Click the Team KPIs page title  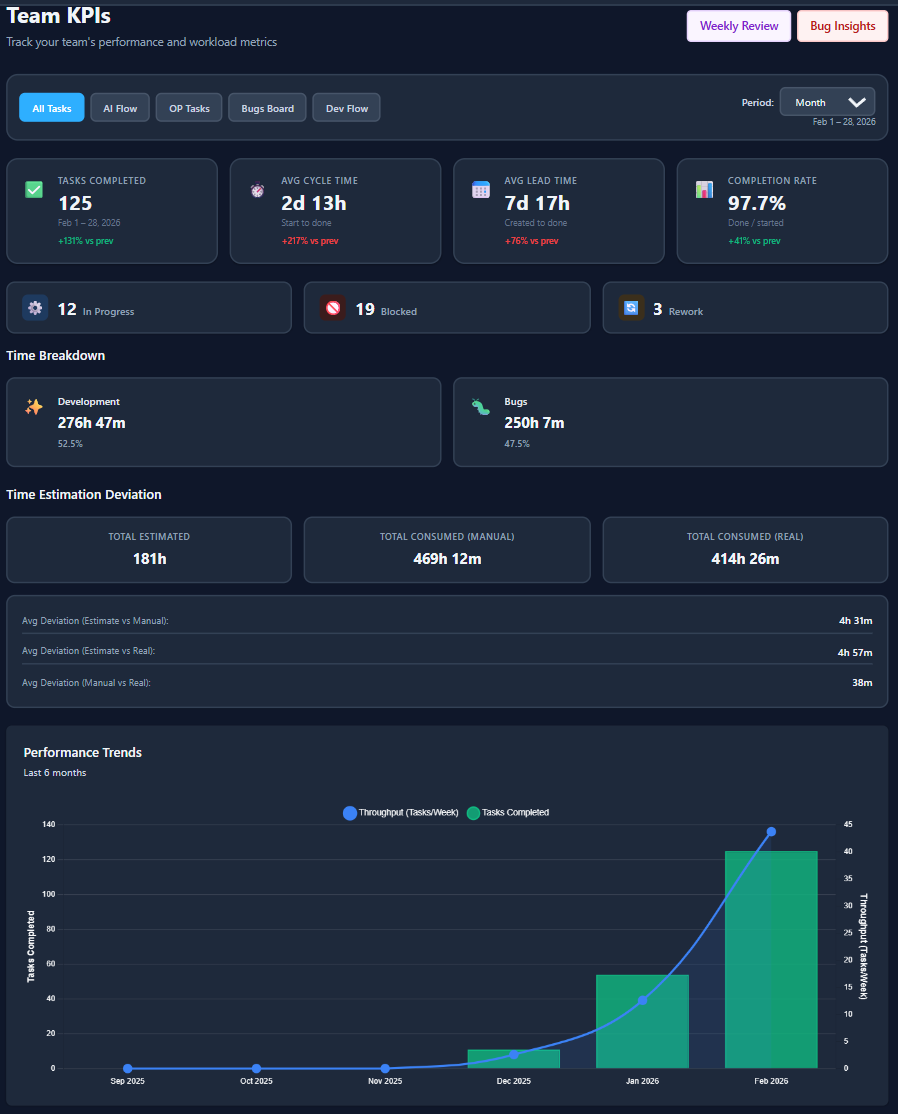58,15
